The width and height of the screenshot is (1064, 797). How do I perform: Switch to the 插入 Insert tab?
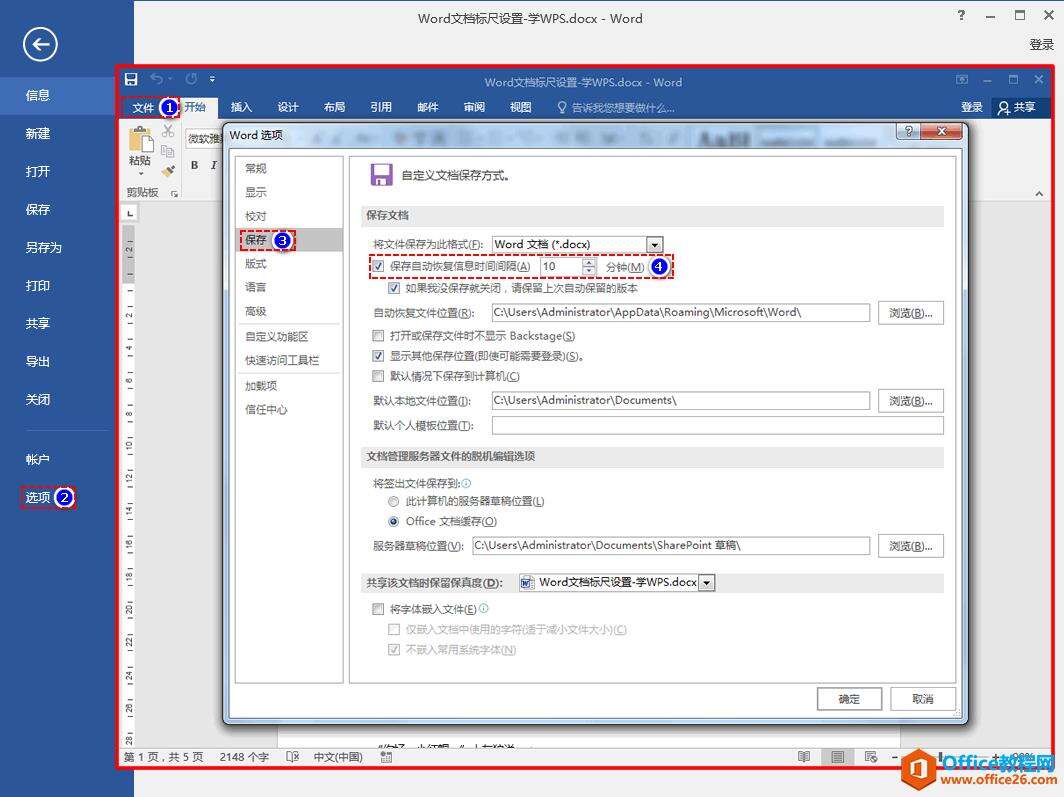point(242,107)
